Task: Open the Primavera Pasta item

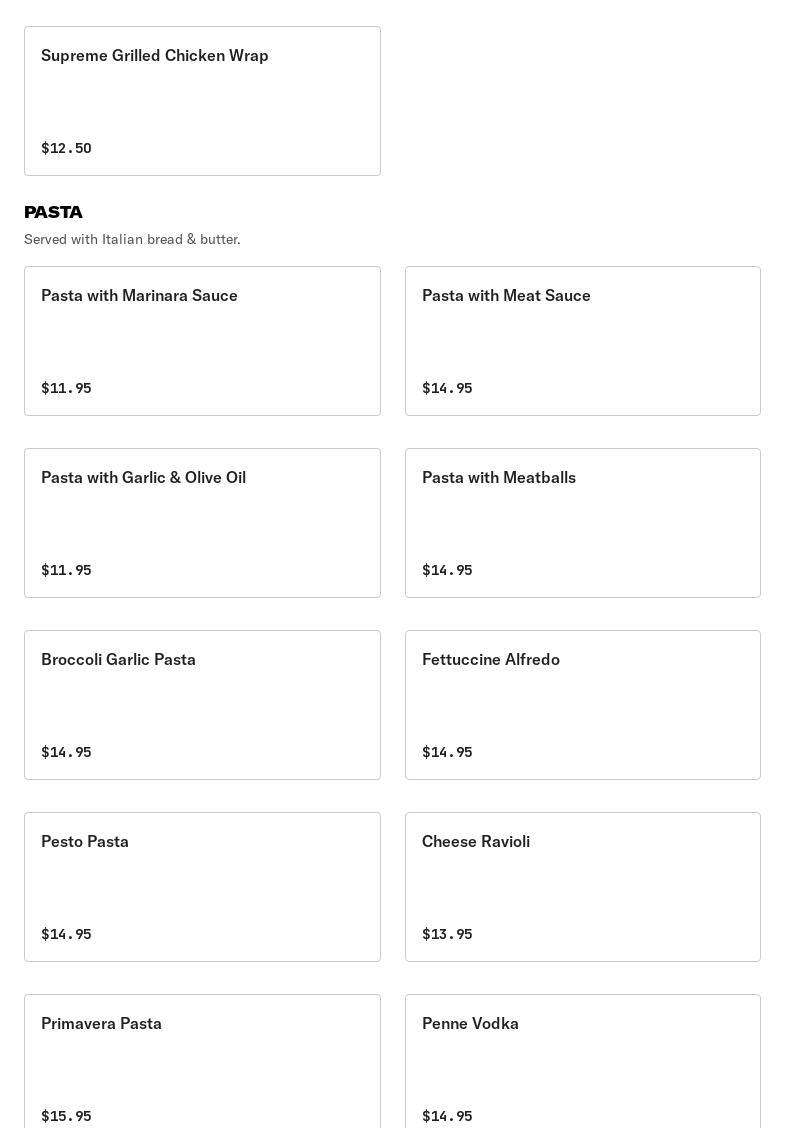Action: click(x=202, y=1062)
